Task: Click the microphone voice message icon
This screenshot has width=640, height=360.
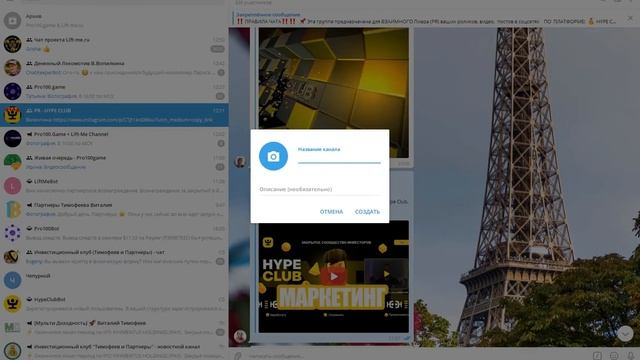Action: (631, 356)
